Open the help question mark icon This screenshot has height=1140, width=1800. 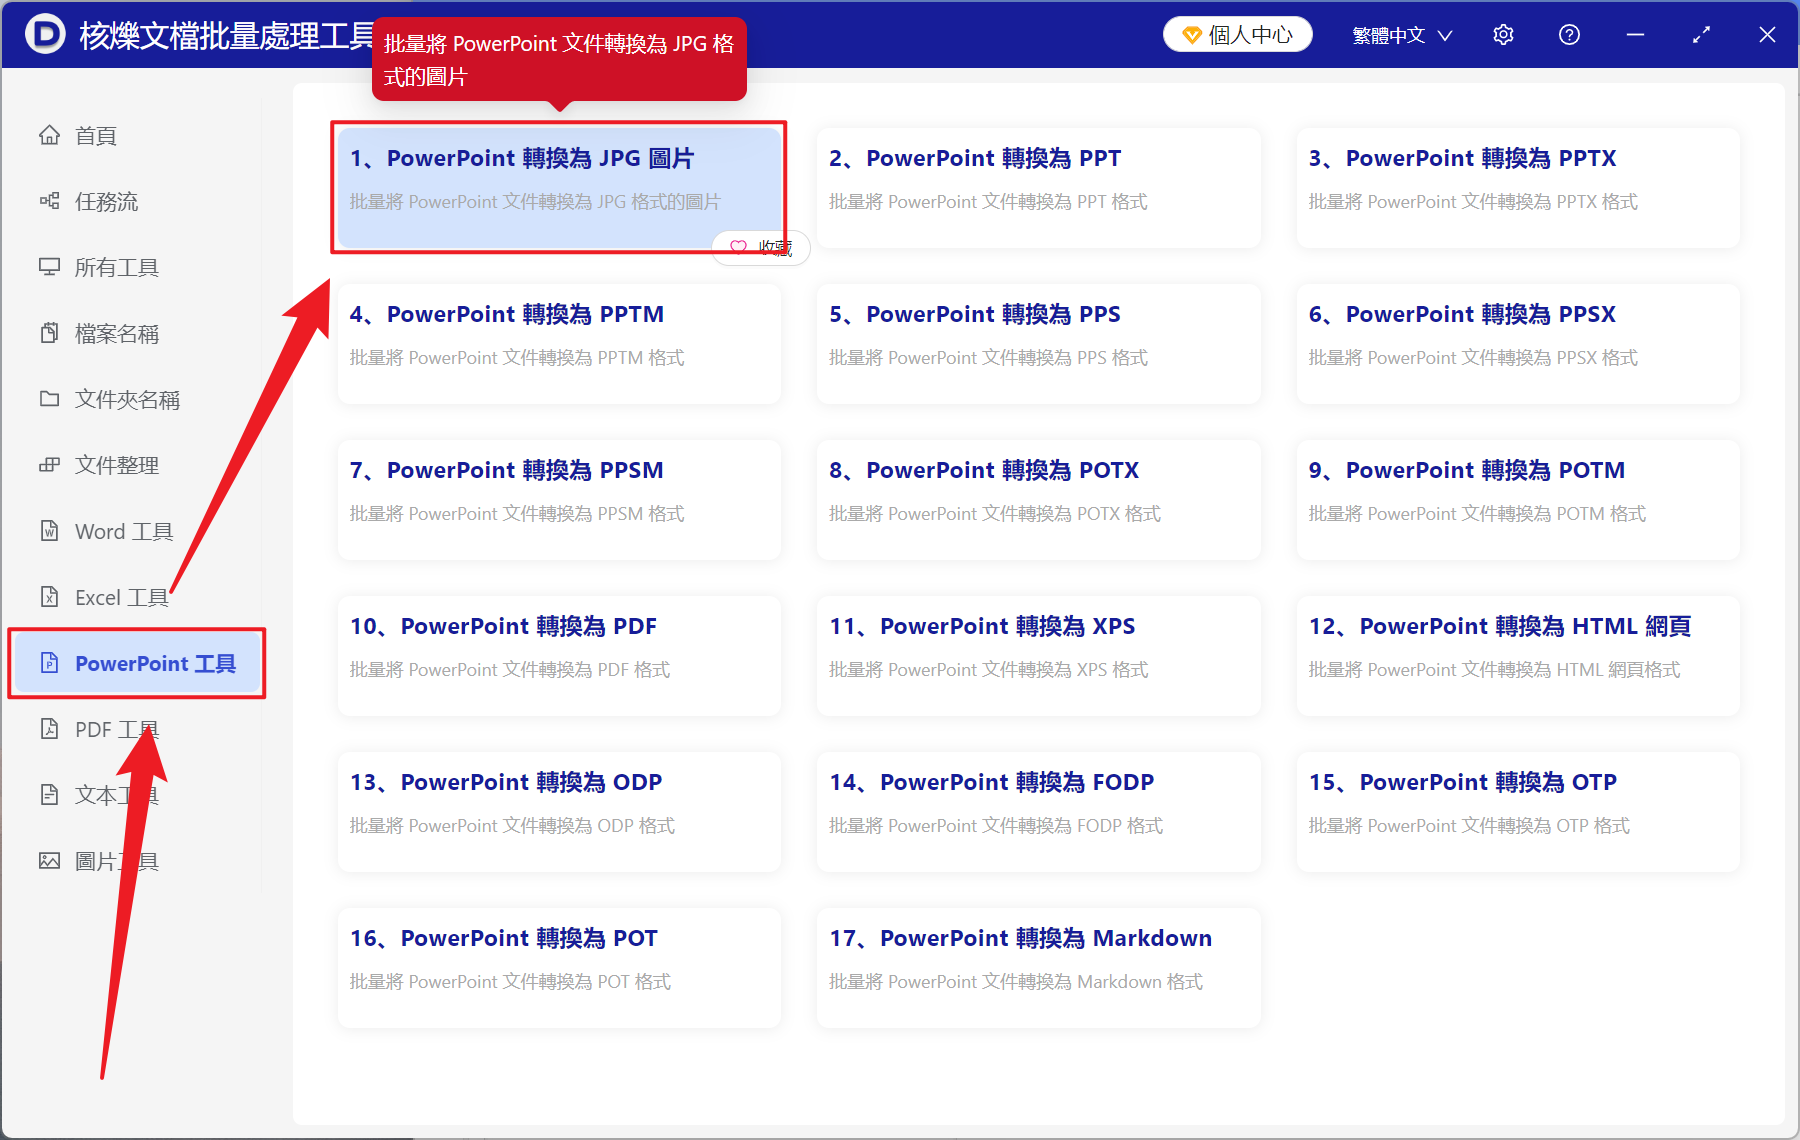[x=1569, y=35]
